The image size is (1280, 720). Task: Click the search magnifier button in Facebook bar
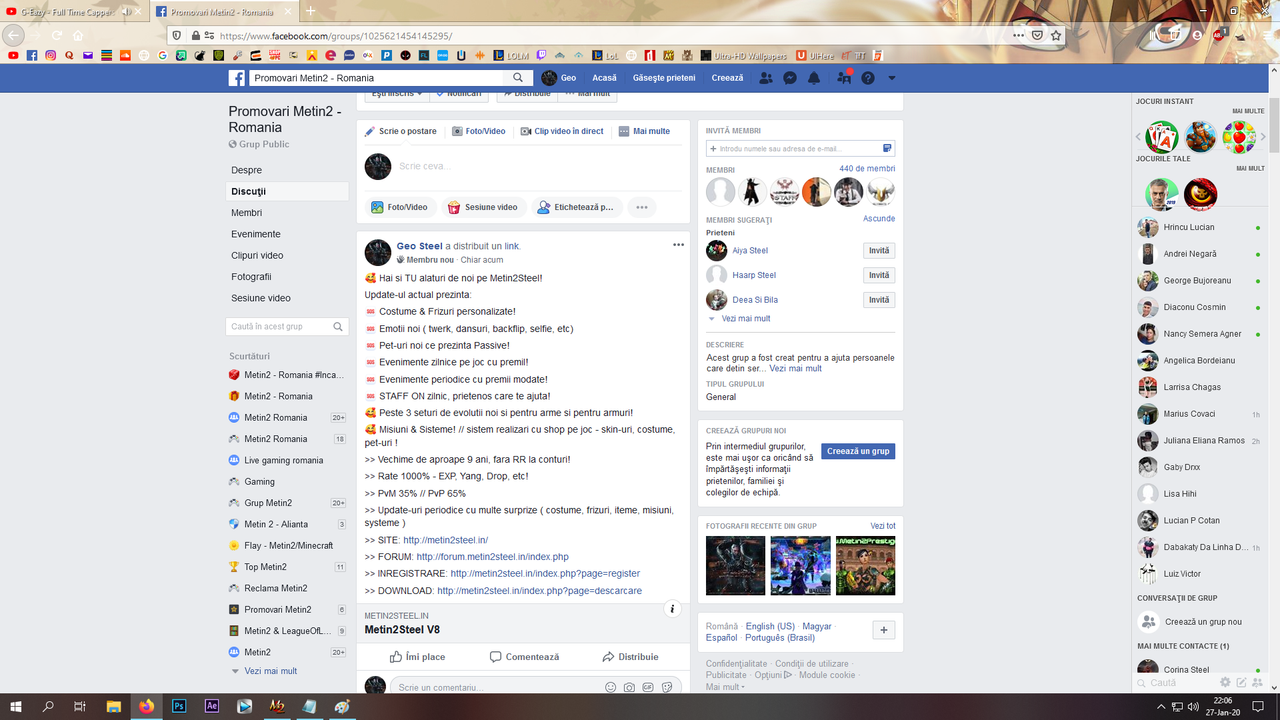click(x=518, y=78)
